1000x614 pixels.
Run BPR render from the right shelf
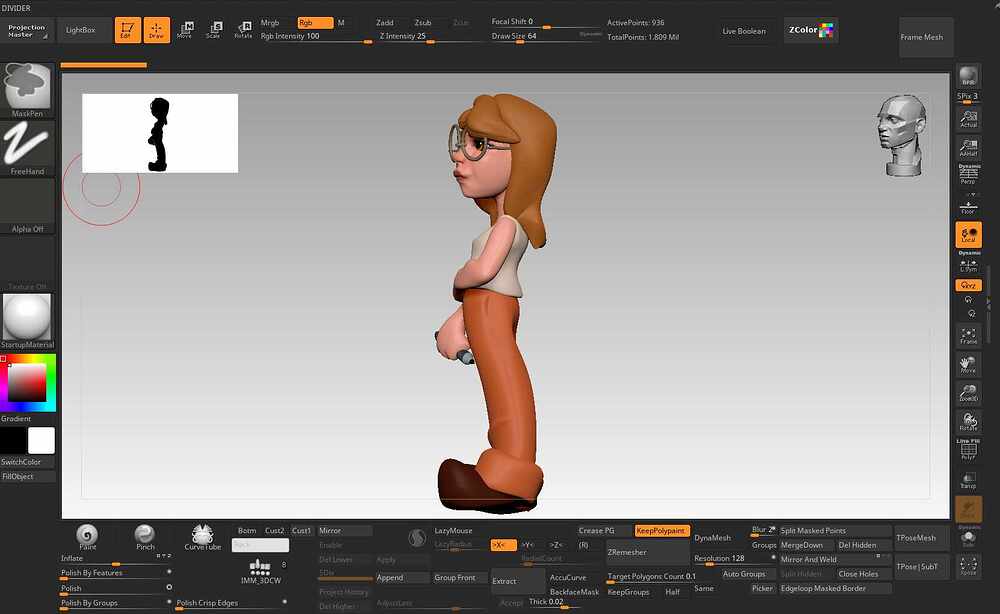point(968,77)
